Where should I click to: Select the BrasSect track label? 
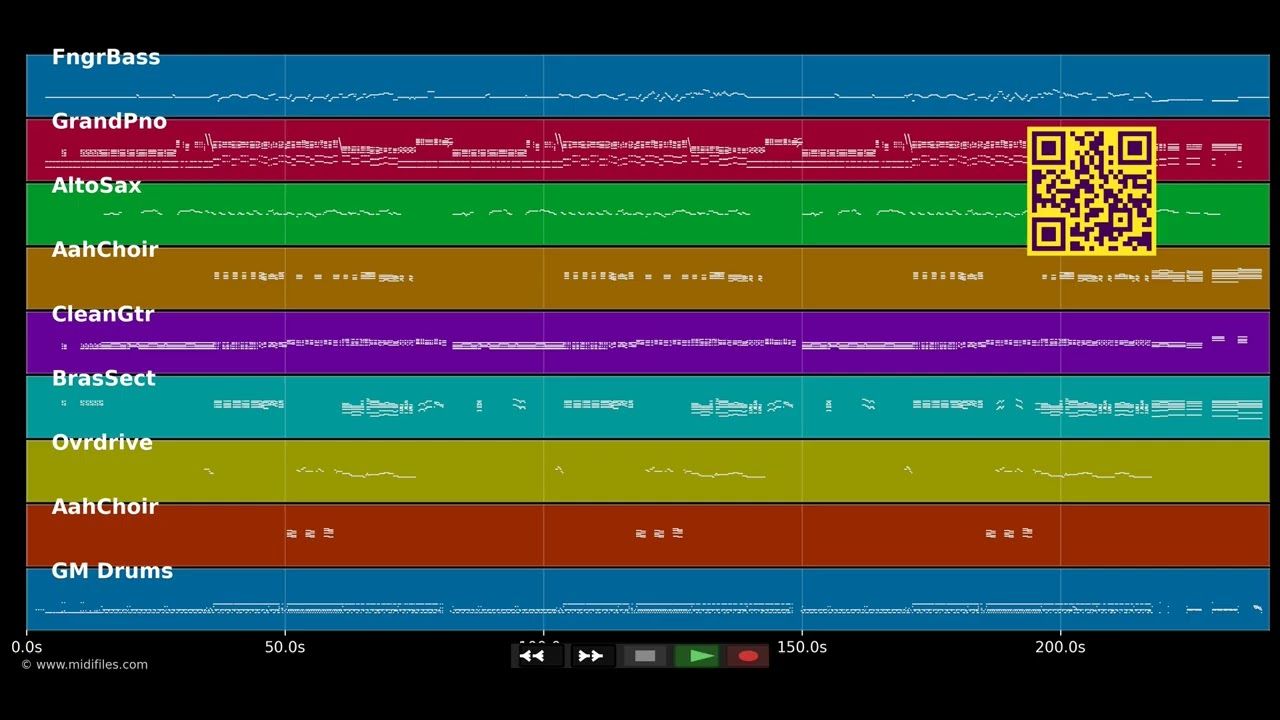(x=104, y=378)
